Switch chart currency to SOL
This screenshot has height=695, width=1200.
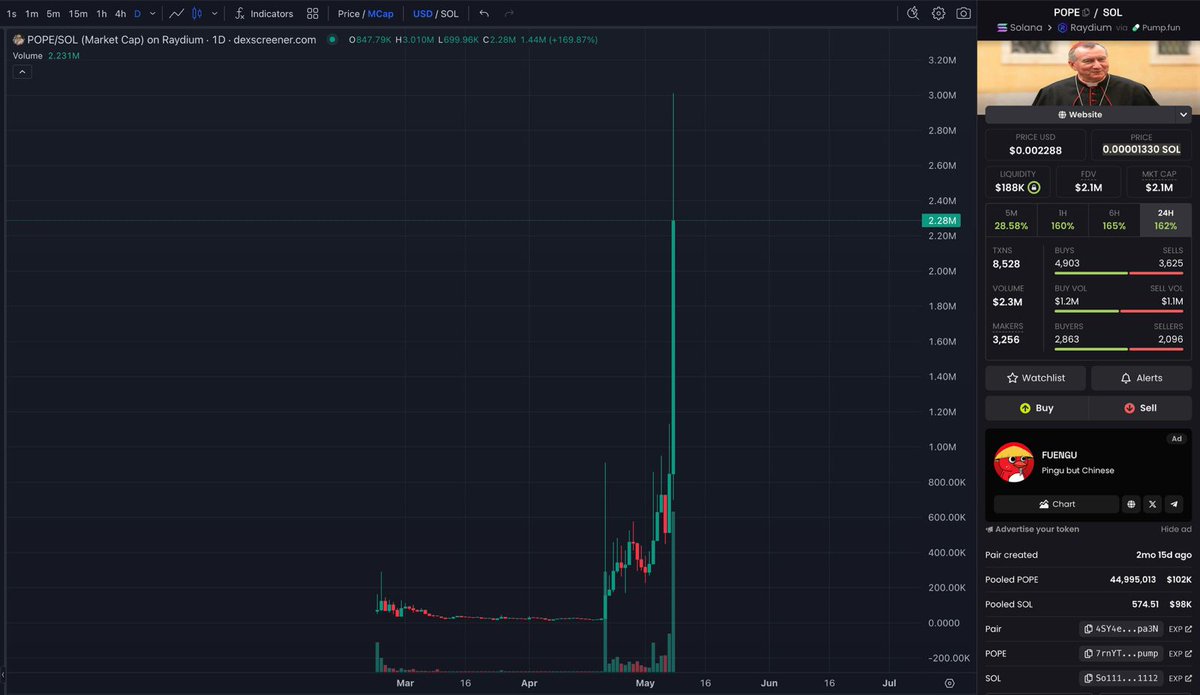coord(449,14)
